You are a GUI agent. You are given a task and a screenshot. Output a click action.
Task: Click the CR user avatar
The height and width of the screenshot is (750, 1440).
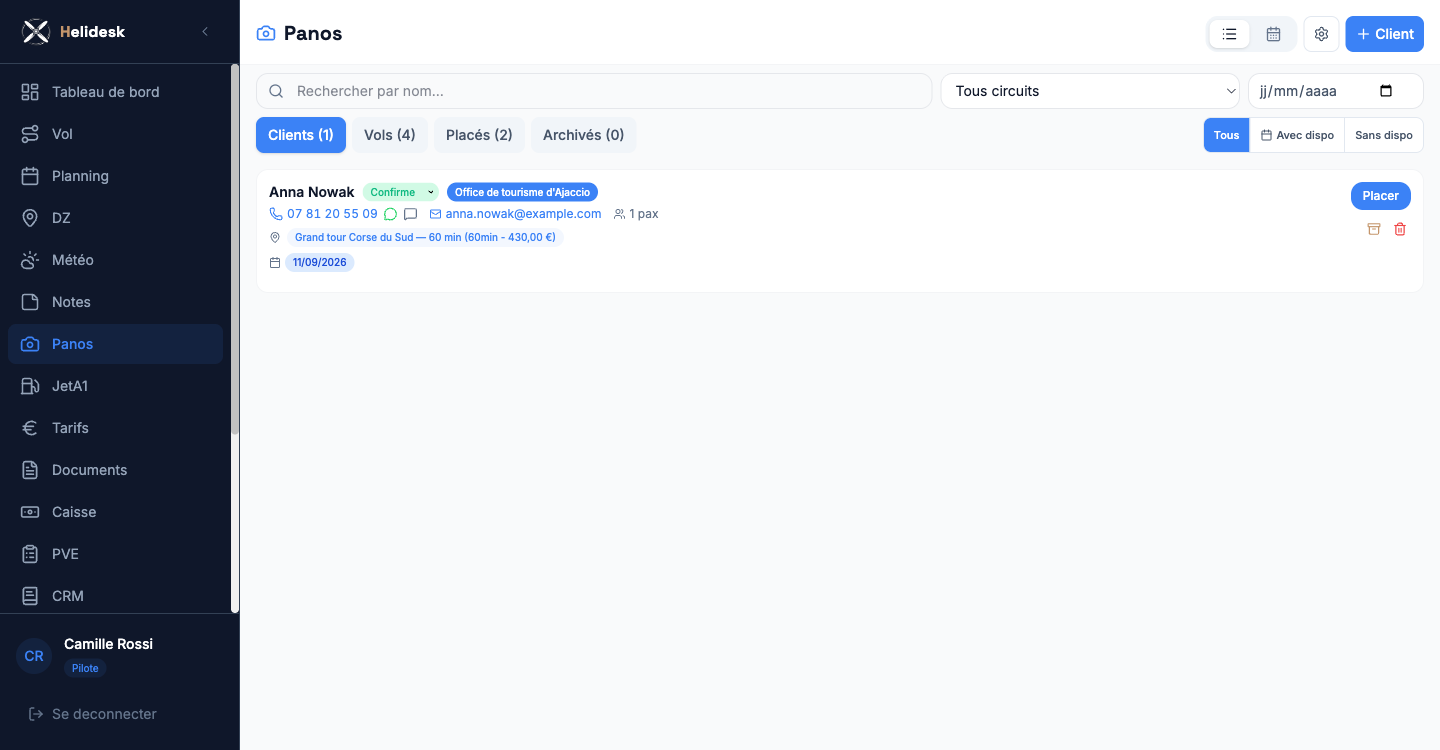[34, 656]
